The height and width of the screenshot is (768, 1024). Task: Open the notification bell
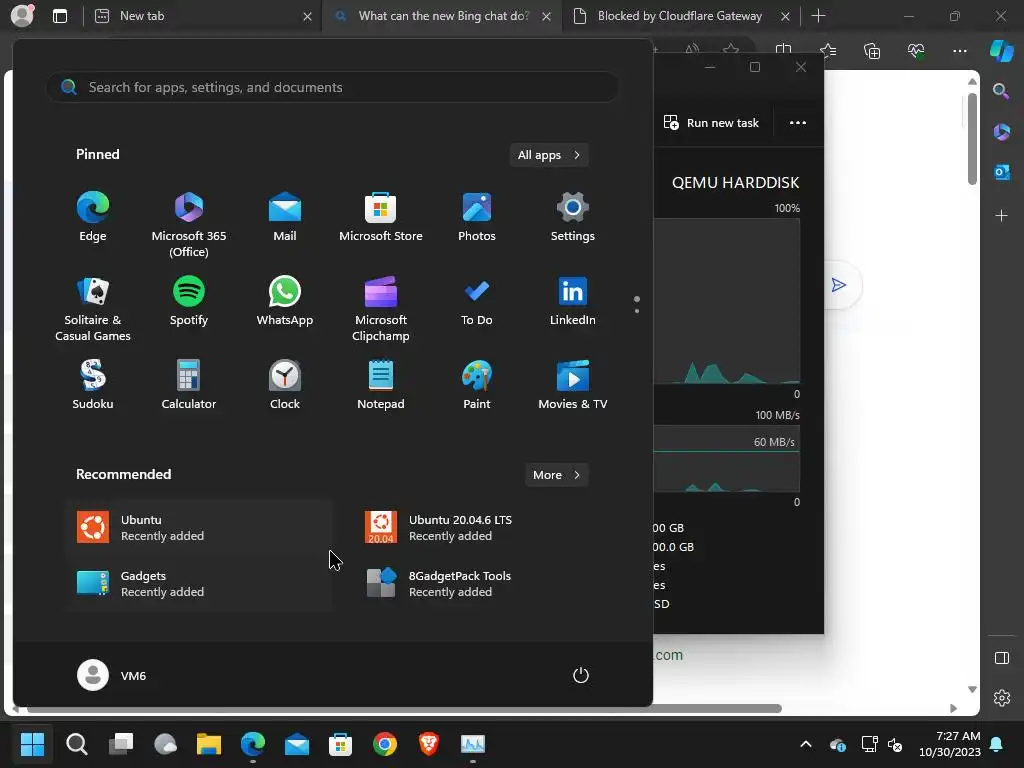997,744
